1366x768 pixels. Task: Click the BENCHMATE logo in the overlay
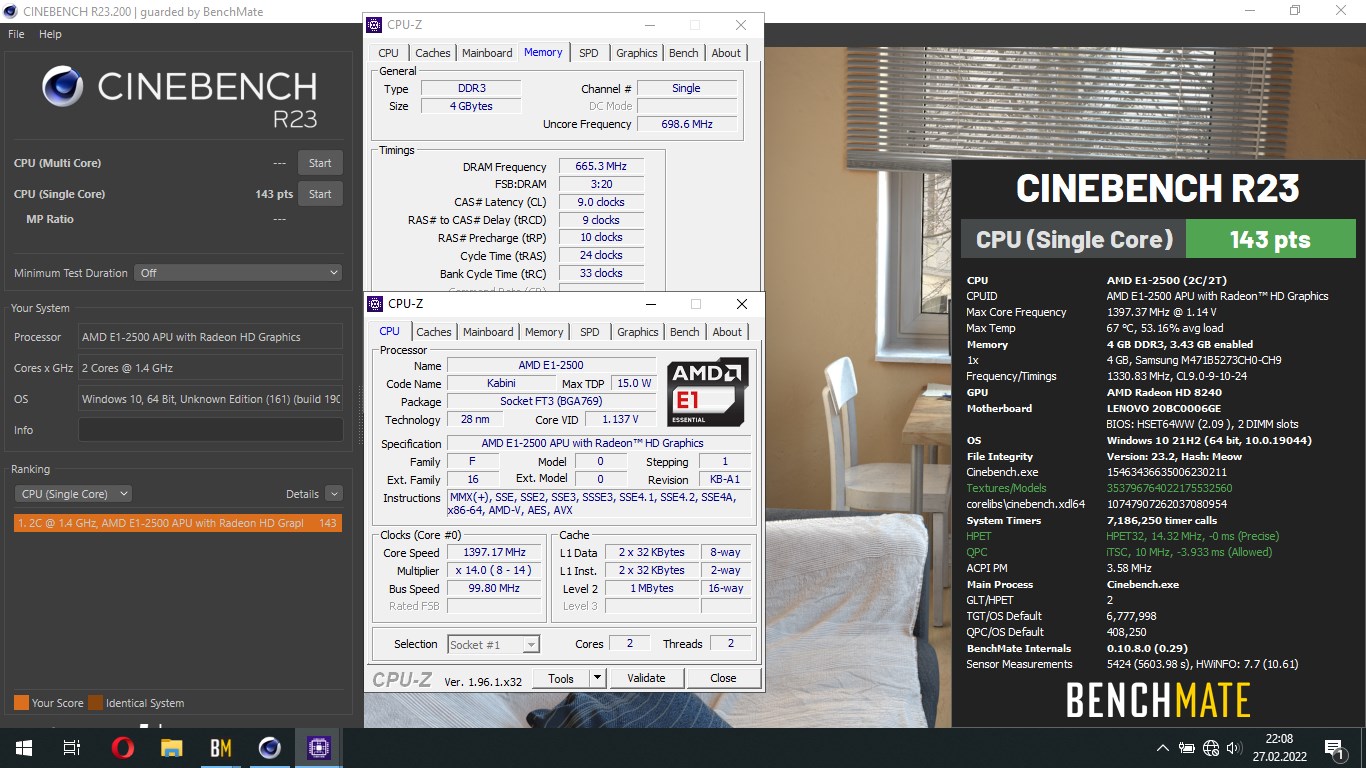click(x=1158, y=701)
